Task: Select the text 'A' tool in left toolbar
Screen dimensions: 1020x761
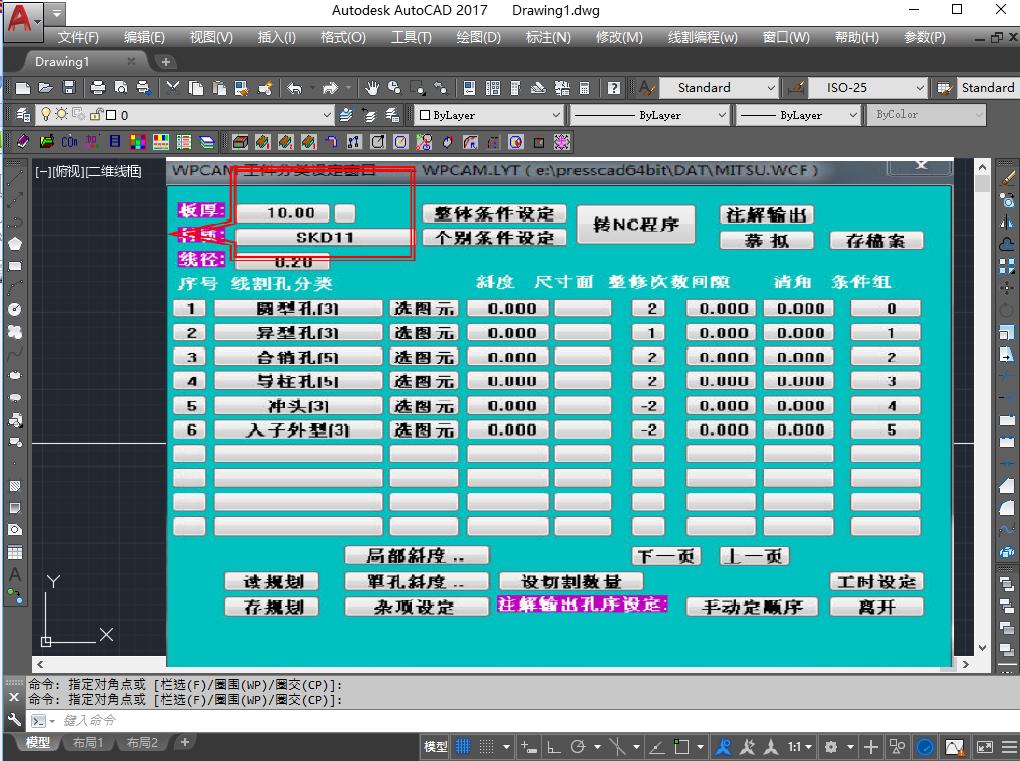Action: coord(15,575)
